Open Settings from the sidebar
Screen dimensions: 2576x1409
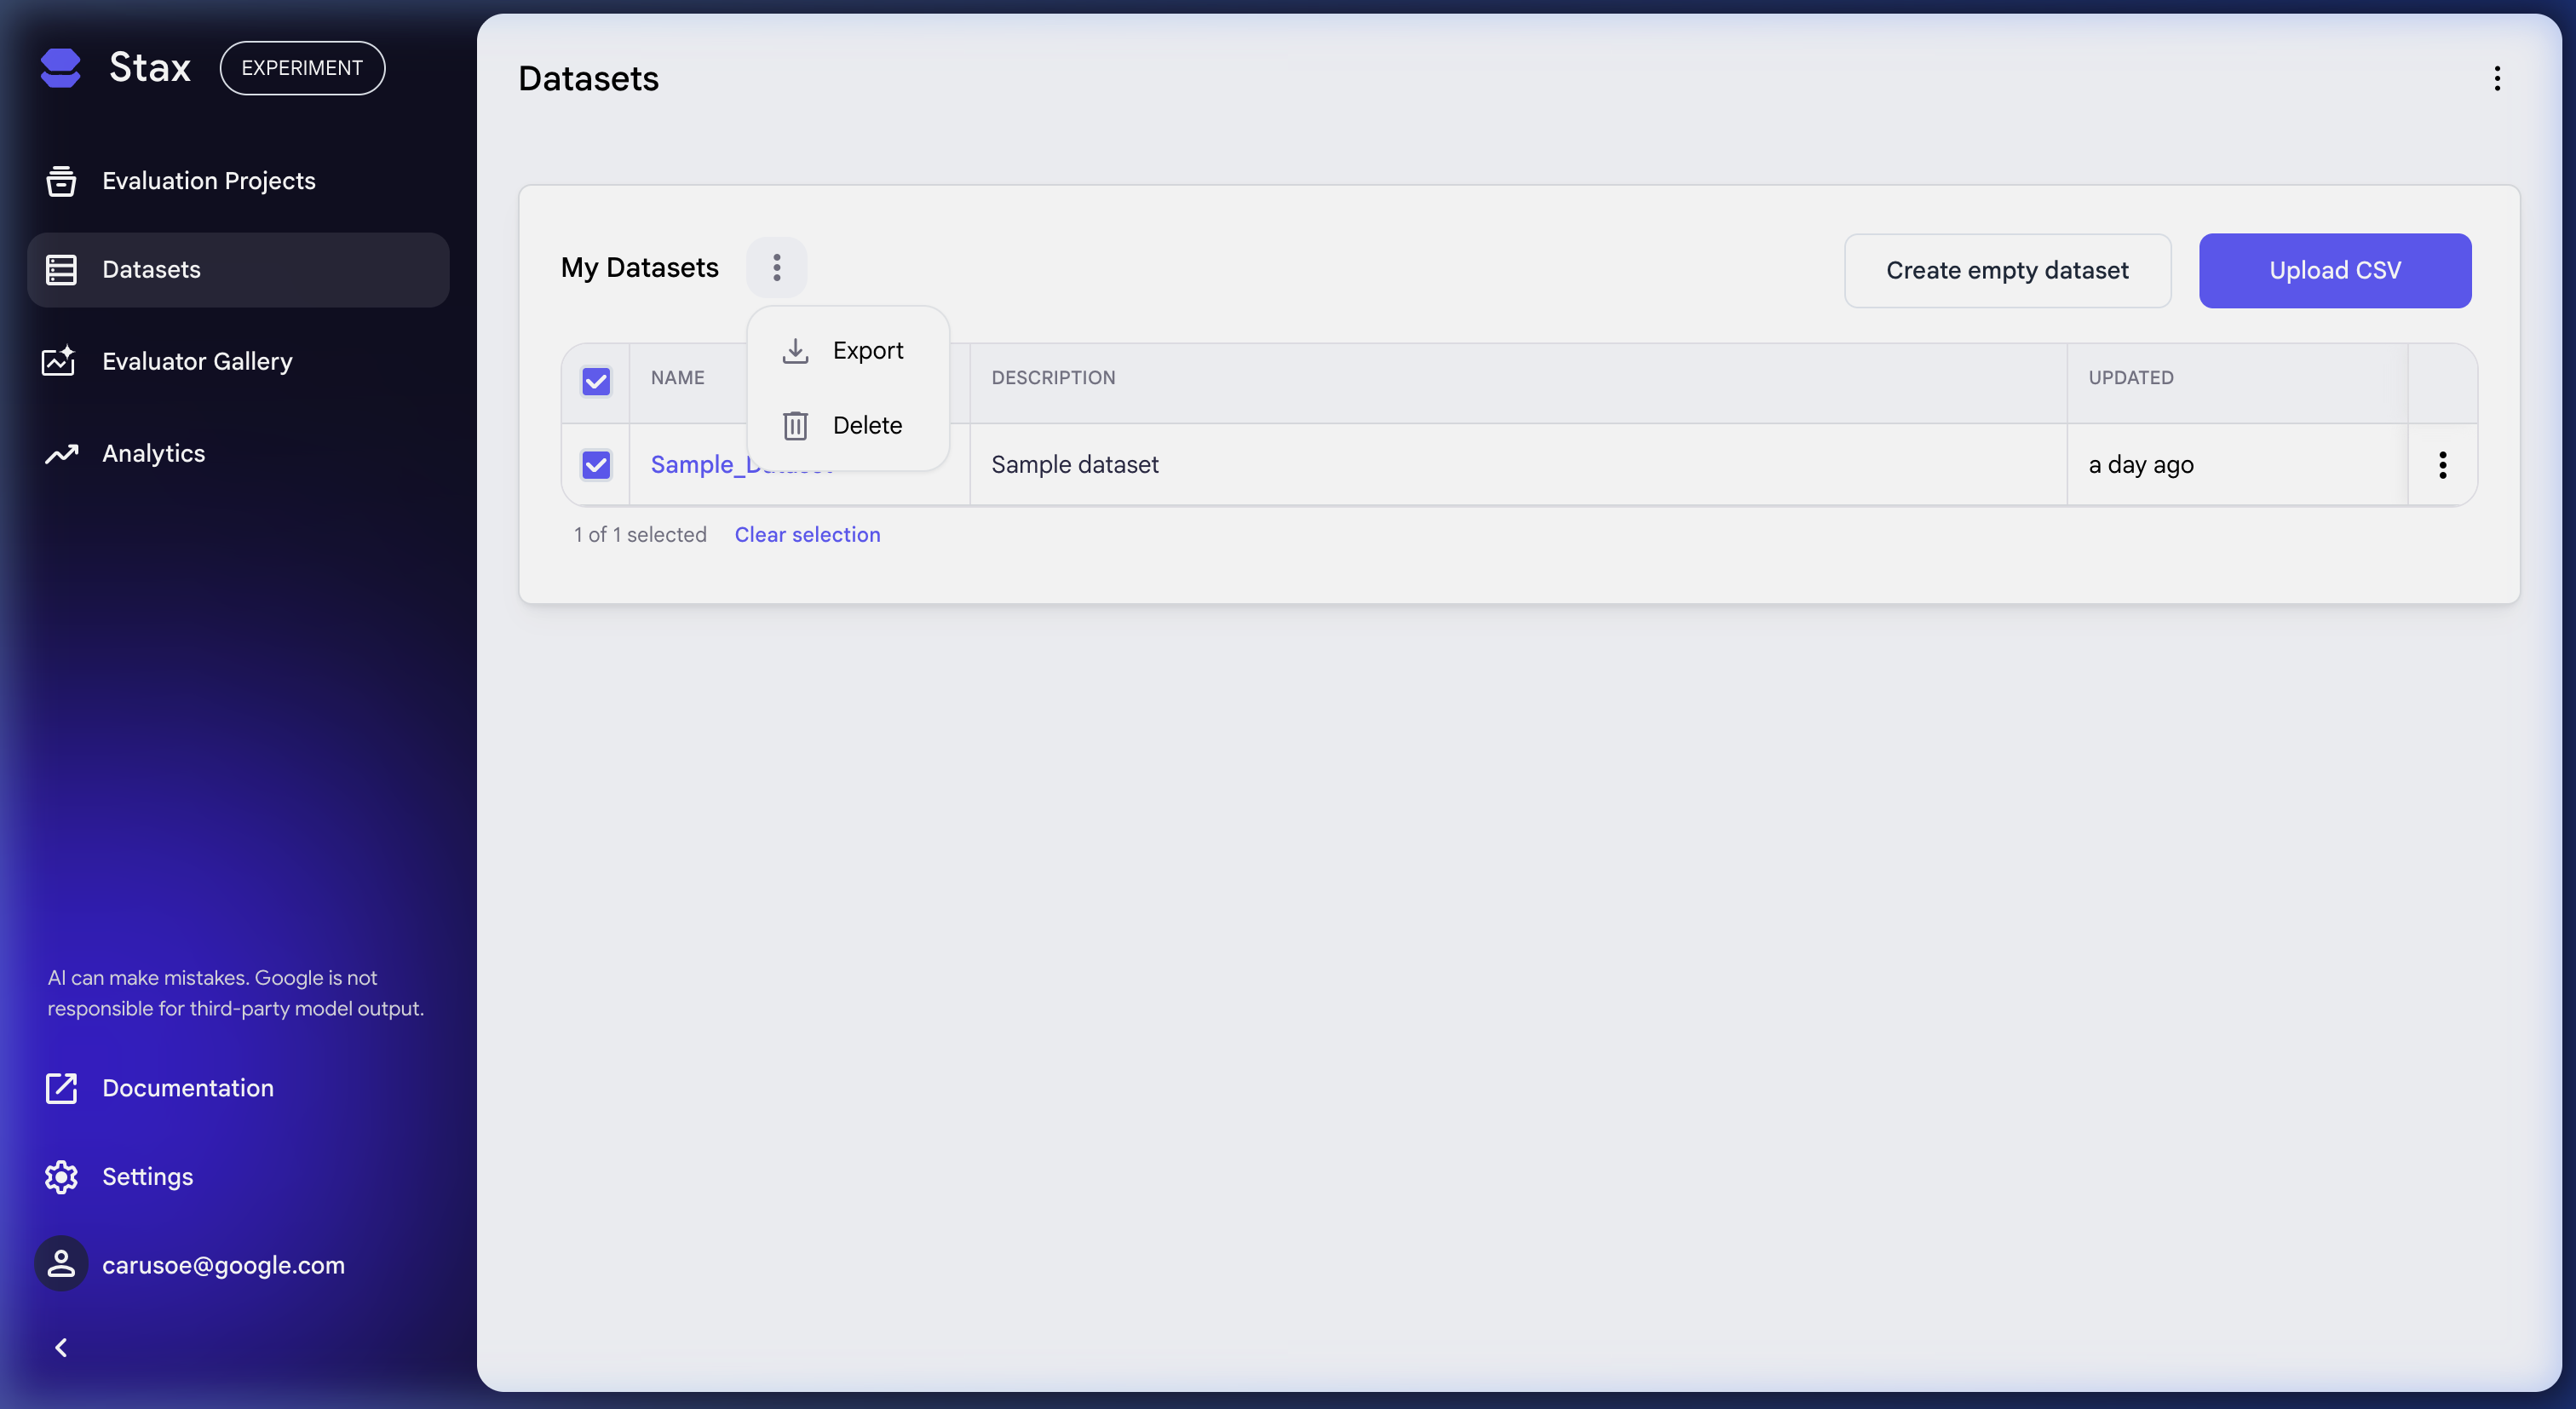click(147, 1176)
